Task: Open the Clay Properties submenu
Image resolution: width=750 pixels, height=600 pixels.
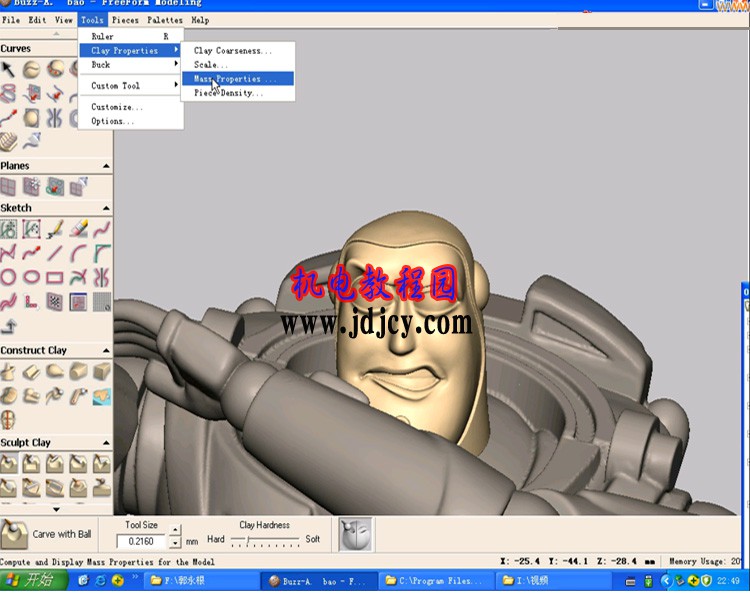Action: click(130, 51)
